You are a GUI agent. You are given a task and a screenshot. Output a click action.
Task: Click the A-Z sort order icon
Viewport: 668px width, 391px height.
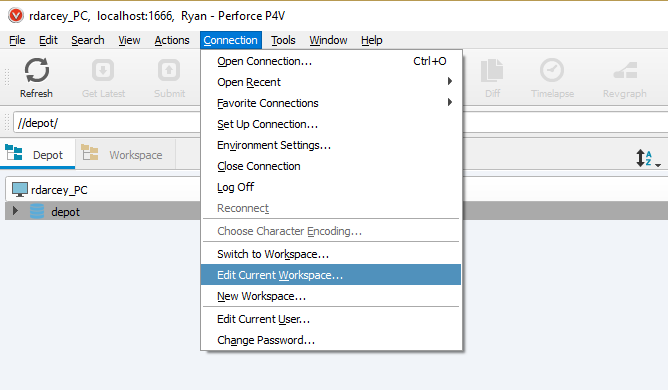point(644,158)
